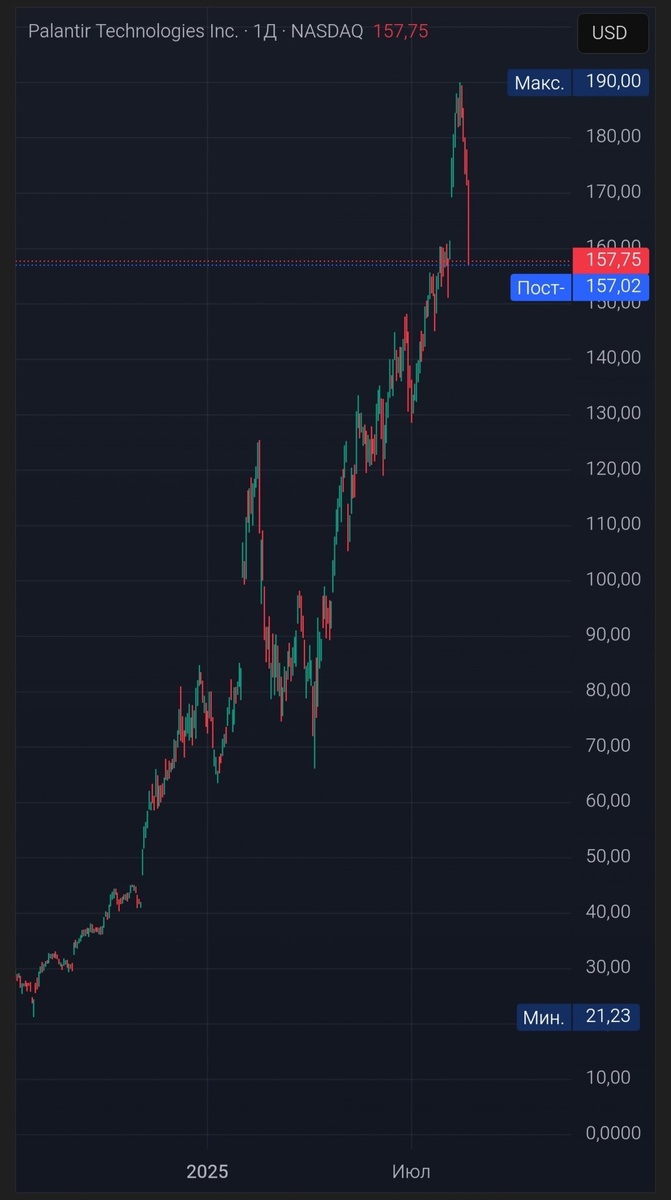Click the 40,00 price axis value
The image size is (671, 1200).
608,911
